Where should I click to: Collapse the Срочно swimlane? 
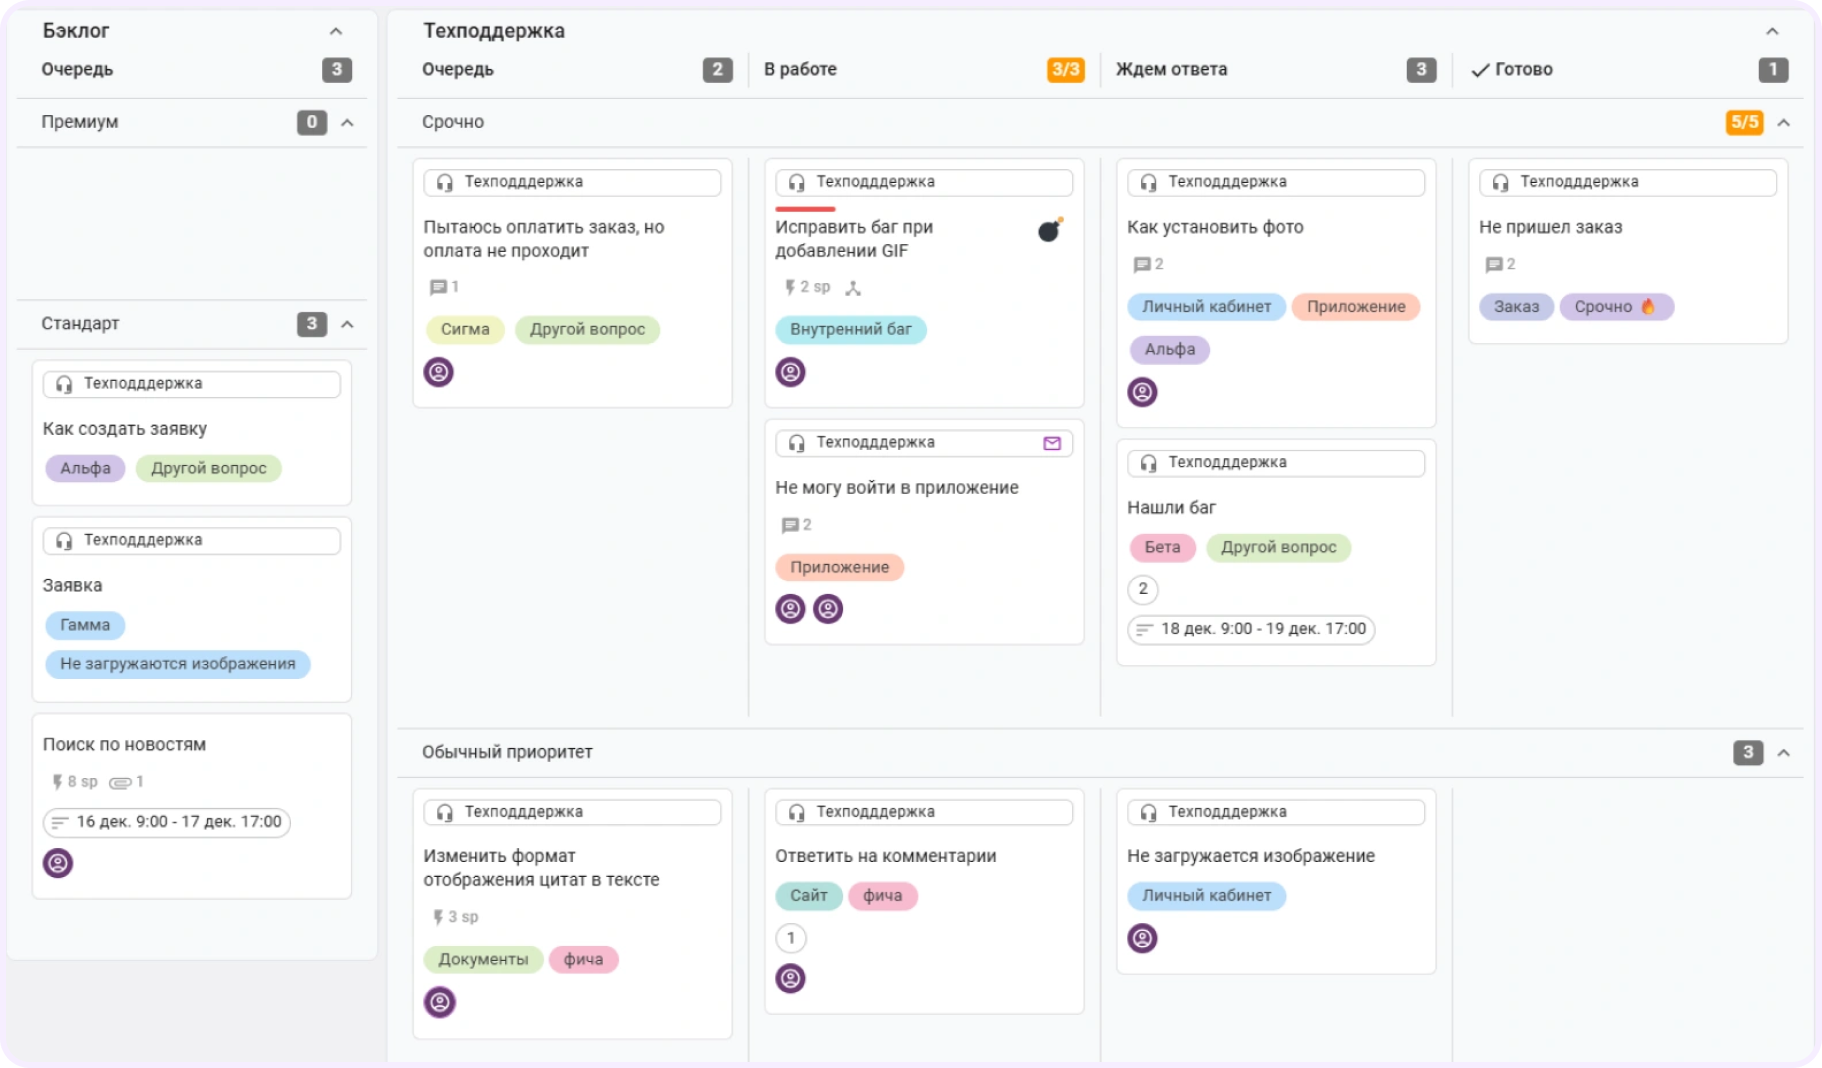coord(1784,122)
